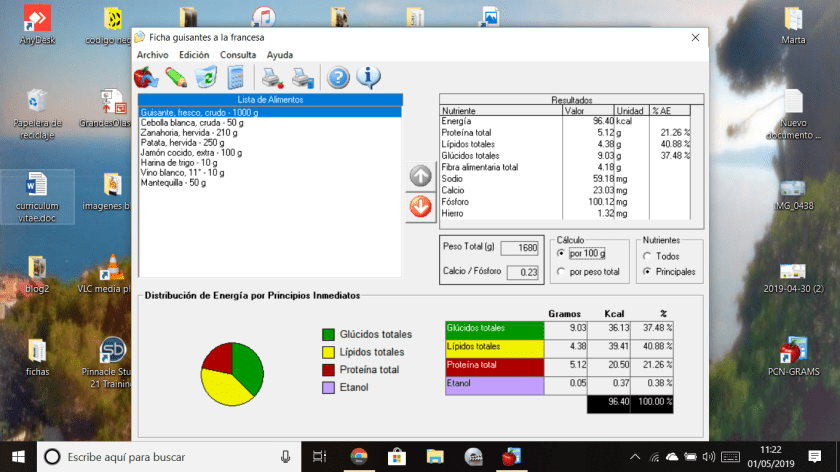This screenshot has width=840, height=472.
Task: Open help with question mark icon
Action: coord(338,77)
